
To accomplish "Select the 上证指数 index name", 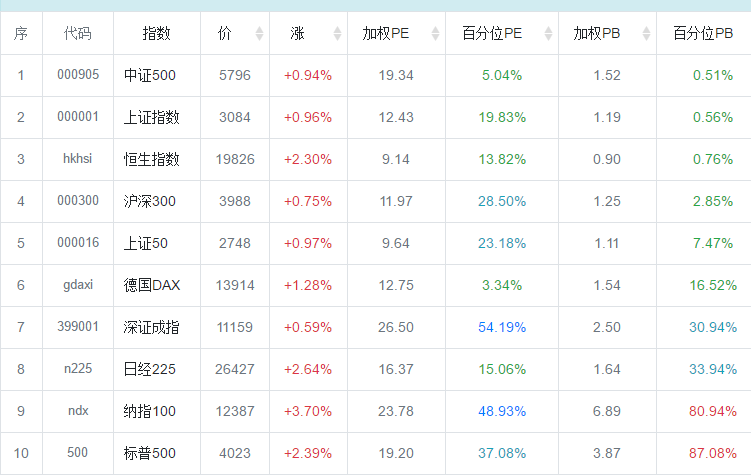I will 152,117.
